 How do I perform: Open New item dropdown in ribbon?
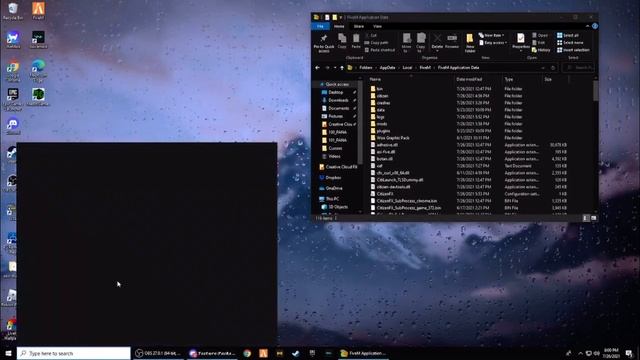point(492,36)
